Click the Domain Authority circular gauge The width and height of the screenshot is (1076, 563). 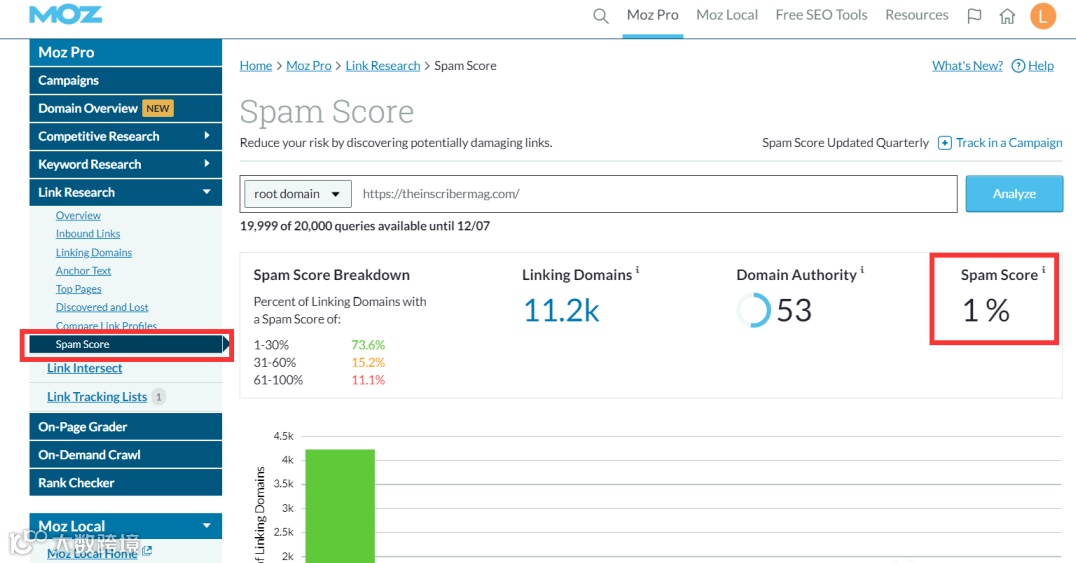point(754,310)
